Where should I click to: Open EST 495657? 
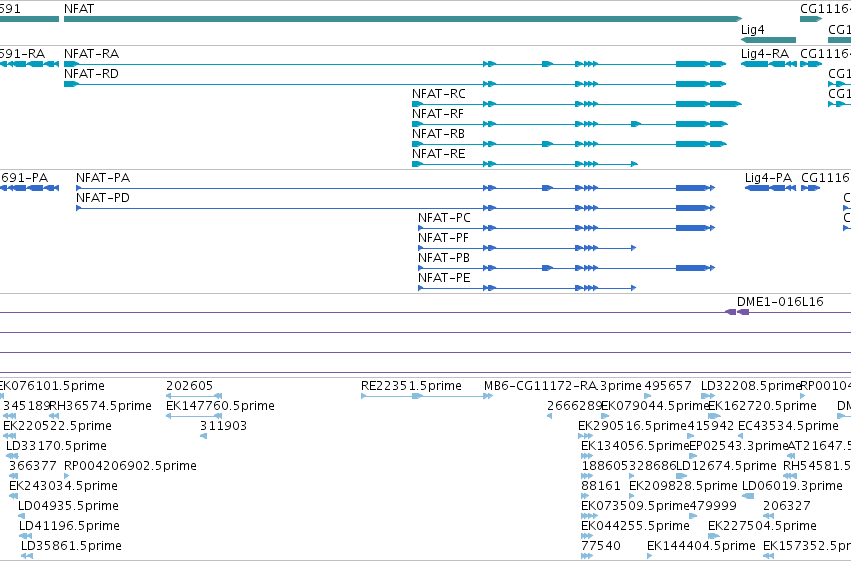pyautogui.click(x=668, y=386)
